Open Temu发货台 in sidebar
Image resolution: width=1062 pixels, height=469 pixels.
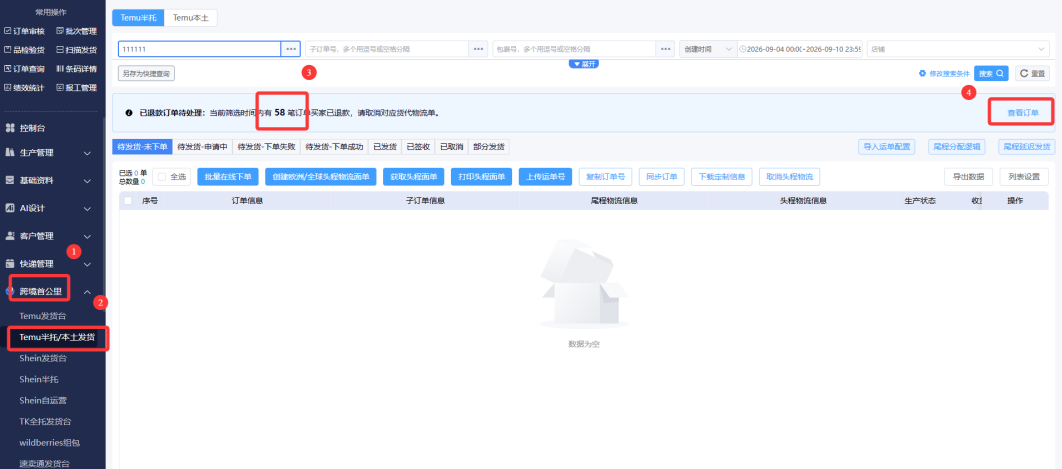pyautogui.click(x=43, y=316)
